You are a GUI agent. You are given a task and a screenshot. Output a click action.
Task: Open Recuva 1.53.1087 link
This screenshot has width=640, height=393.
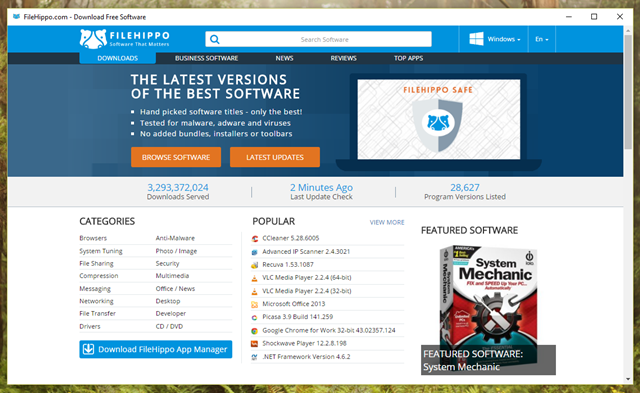(288, 264)
